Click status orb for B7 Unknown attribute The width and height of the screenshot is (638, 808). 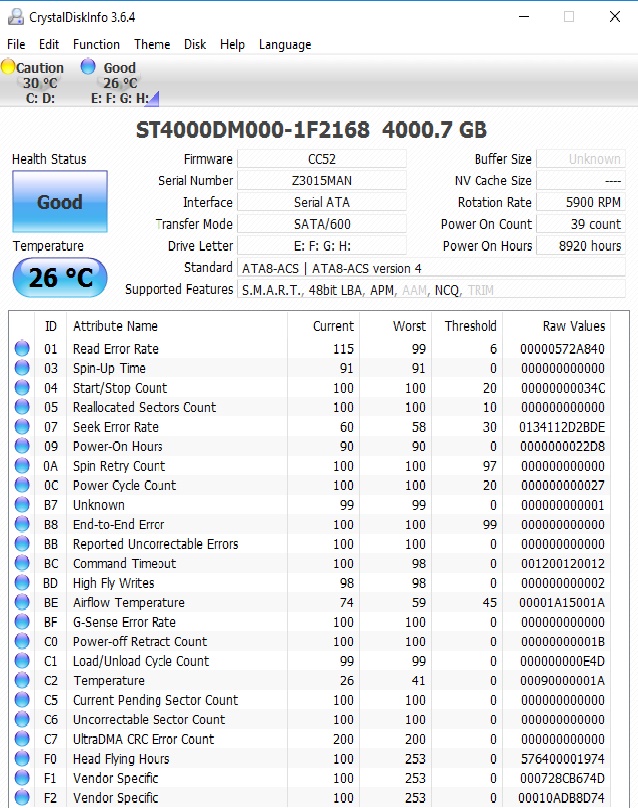(x=22, y=504)
